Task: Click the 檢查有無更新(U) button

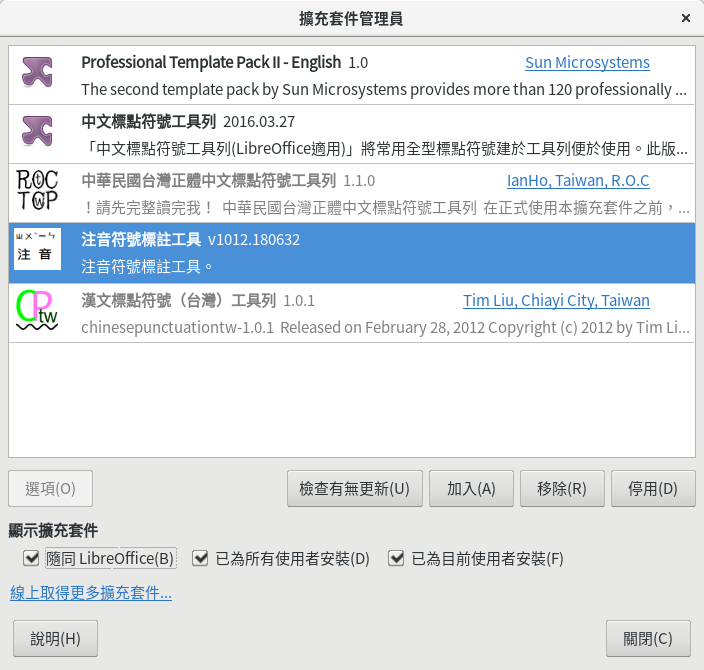Action: click(355, 489)
